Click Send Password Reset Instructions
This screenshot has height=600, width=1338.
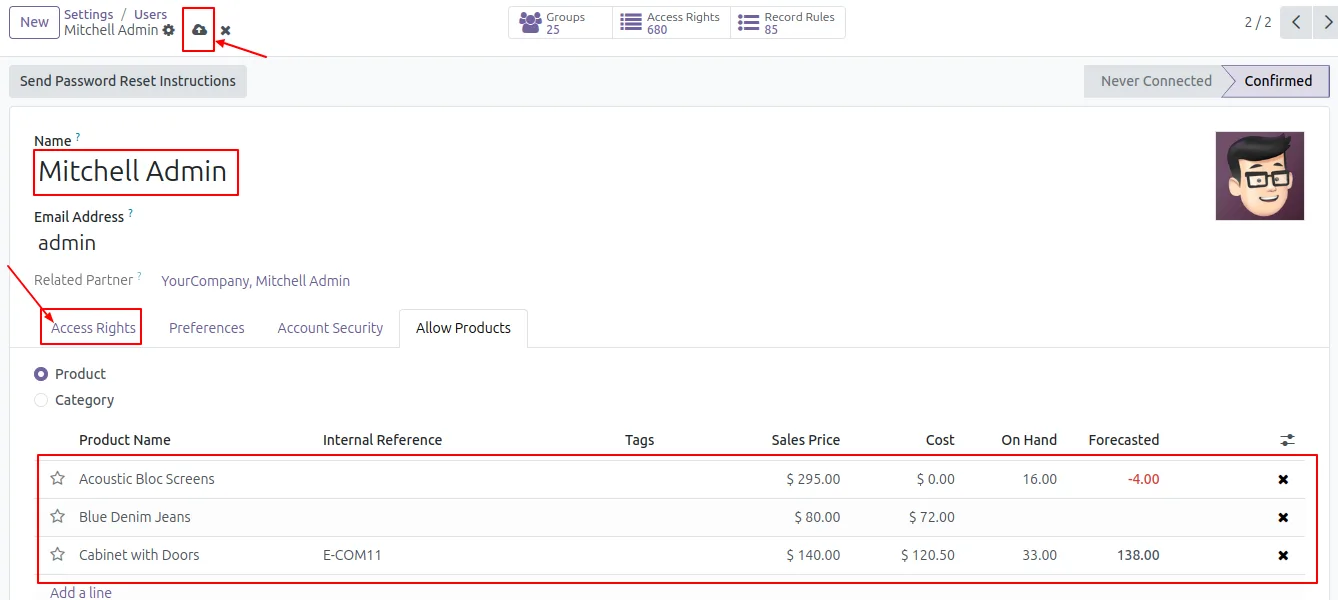tap(128, 81)
